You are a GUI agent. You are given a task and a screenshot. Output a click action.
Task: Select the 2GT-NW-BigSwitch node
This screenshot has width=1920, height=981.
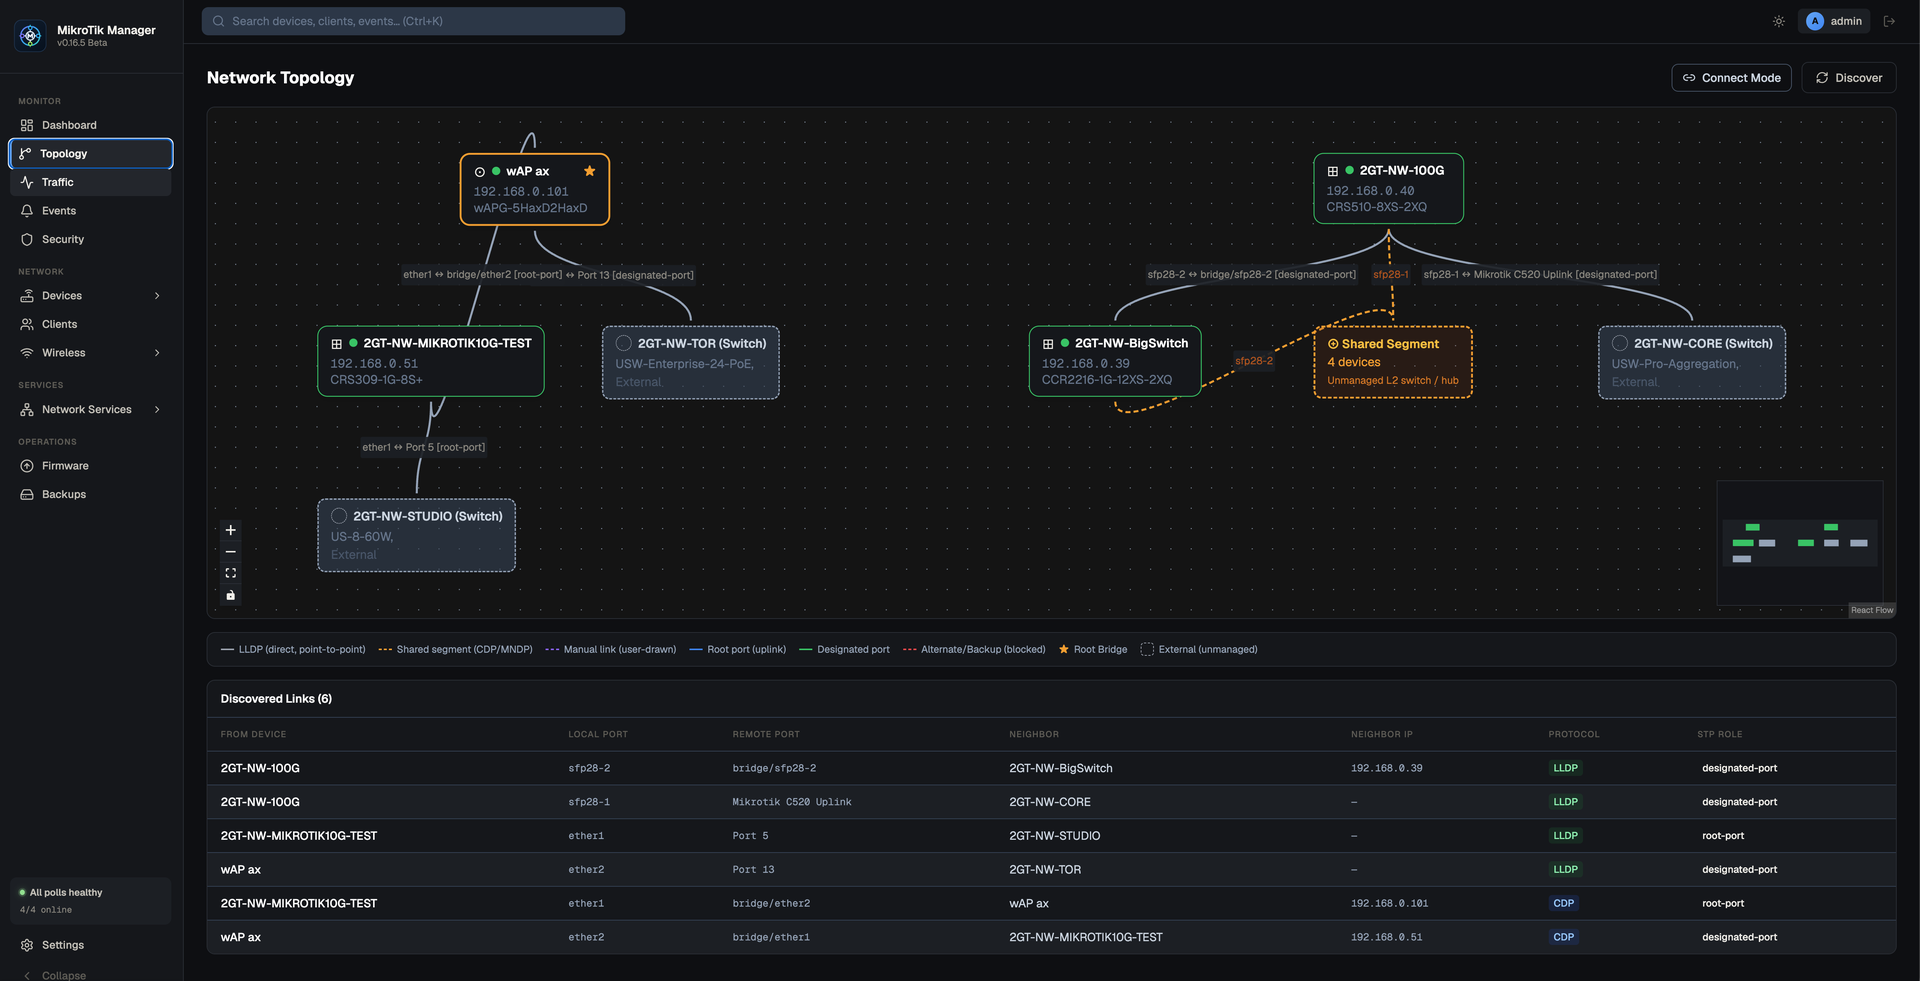click(x=1115, y=361)
